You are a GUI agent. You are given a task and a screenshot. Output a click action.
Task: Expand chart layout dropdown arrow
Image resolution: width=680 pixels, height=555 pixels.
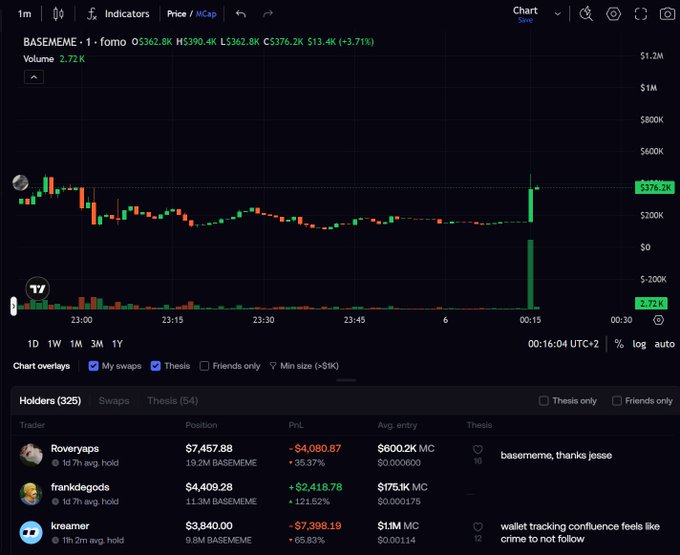point(558,14)
